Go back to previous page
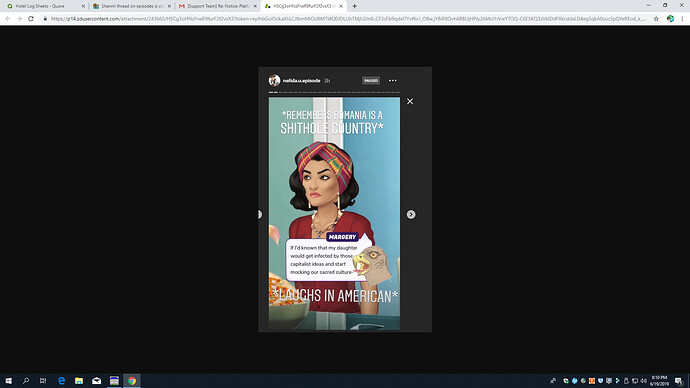The width and height of the screenshot is (690, 388). tap(8, 19)
